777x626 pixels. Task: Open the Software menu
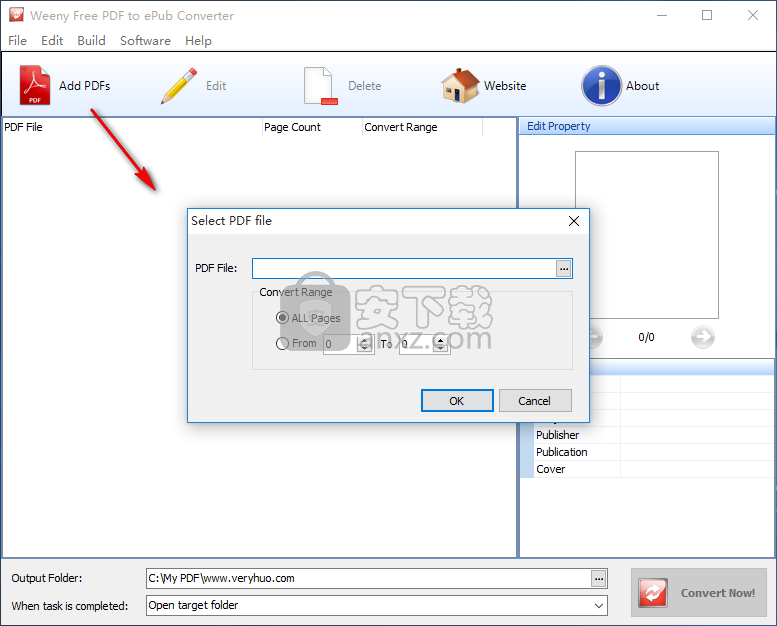[145, 41]
